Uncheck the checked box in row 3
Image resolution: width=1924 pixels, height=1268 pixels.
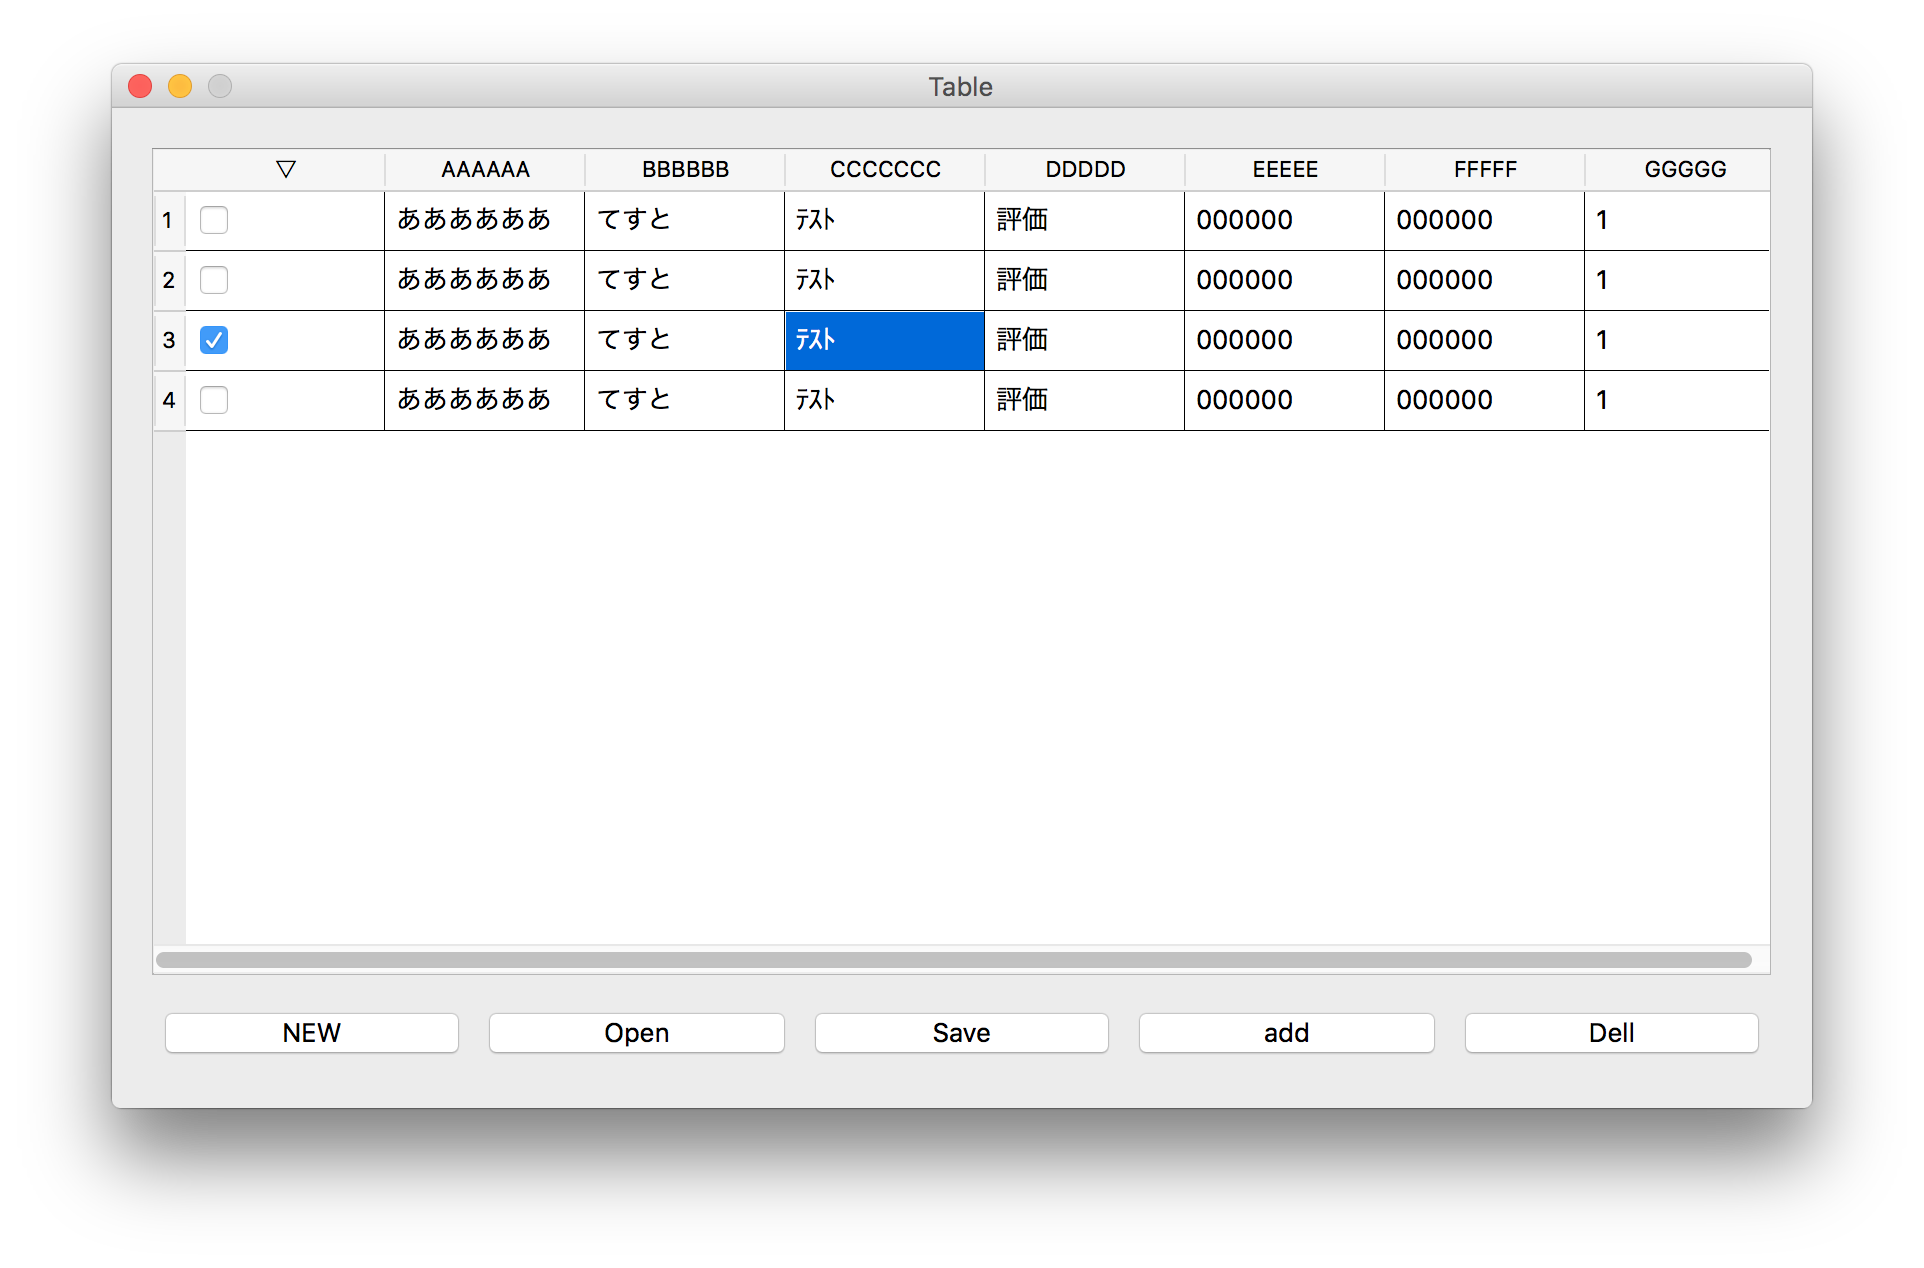(x=214, y=340)
